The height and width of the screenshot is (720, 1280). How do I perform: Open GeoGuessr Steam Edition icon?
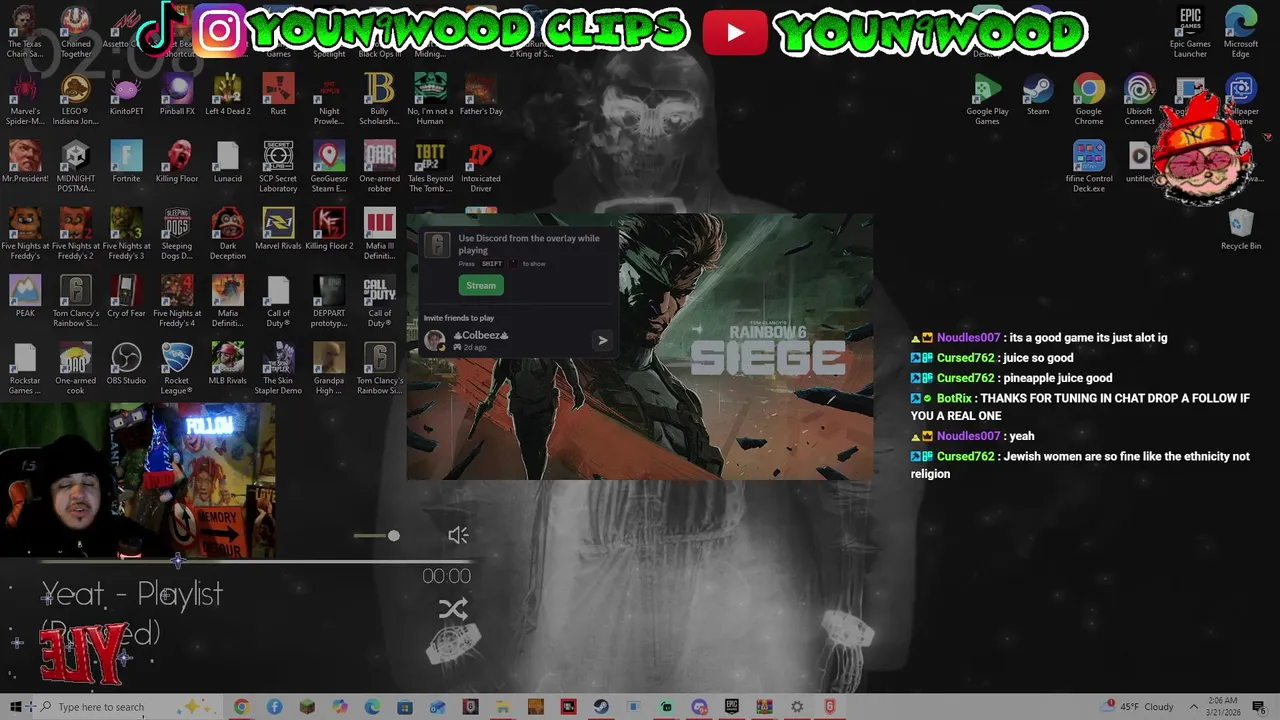[x=329, y=167]
